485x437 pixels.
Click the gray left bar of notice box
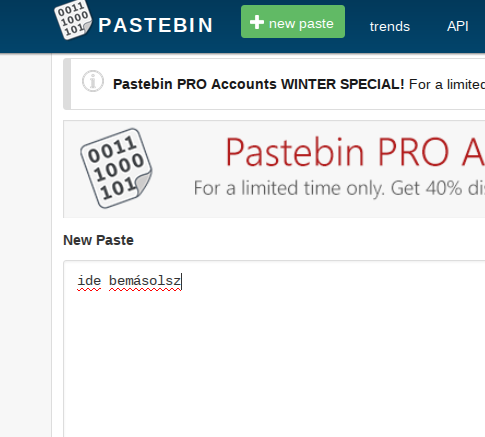pos(67,84)
